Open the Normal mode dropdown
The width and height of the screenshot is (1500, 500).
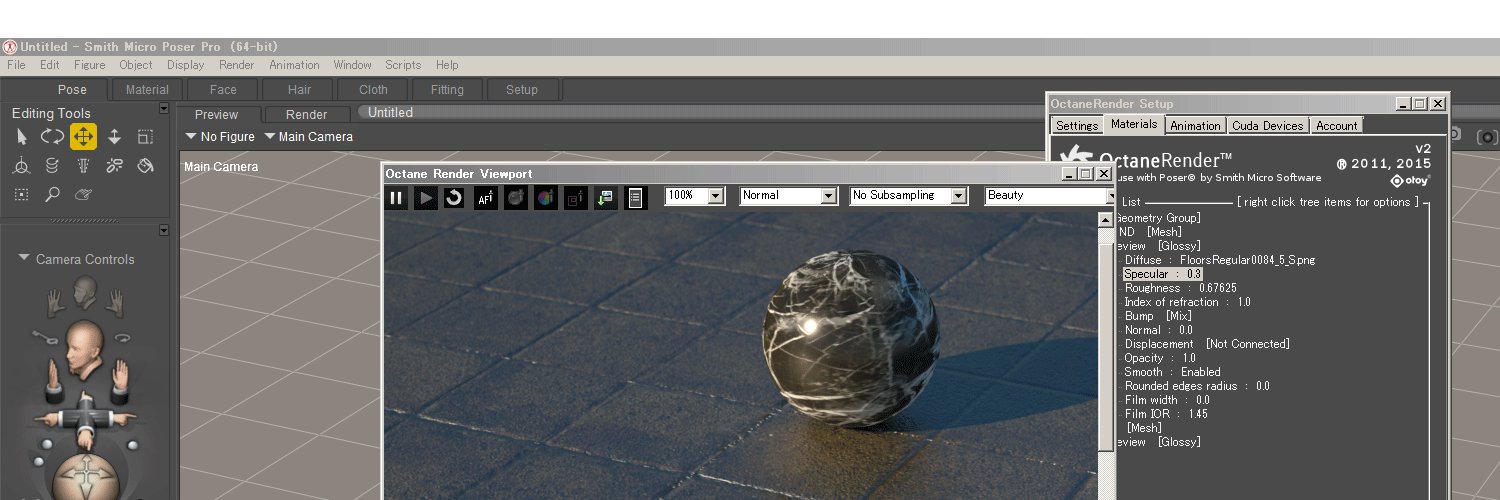[828, 196]
